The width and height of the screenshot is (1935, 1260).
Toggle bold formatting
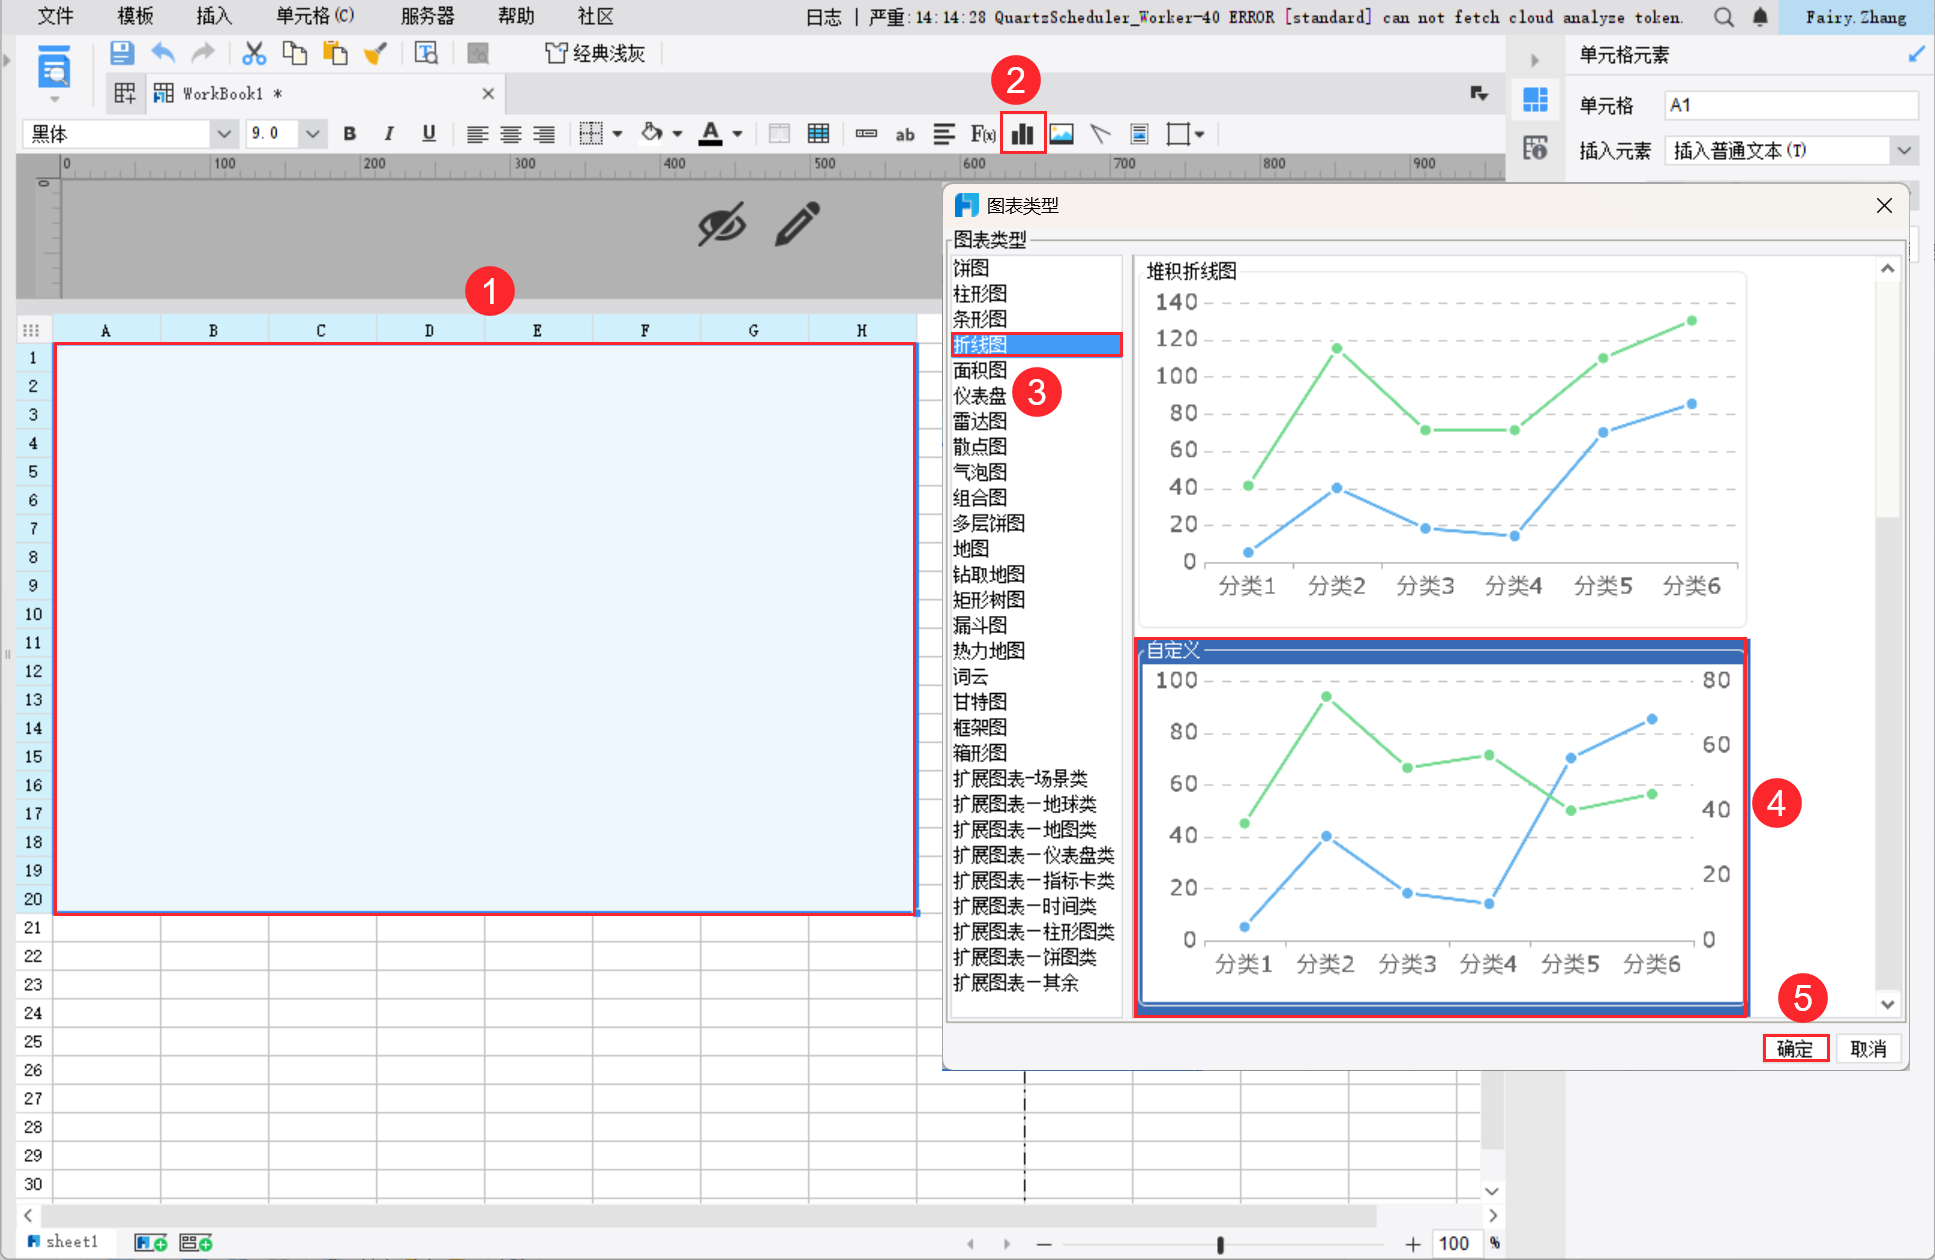tap(349, 134)
